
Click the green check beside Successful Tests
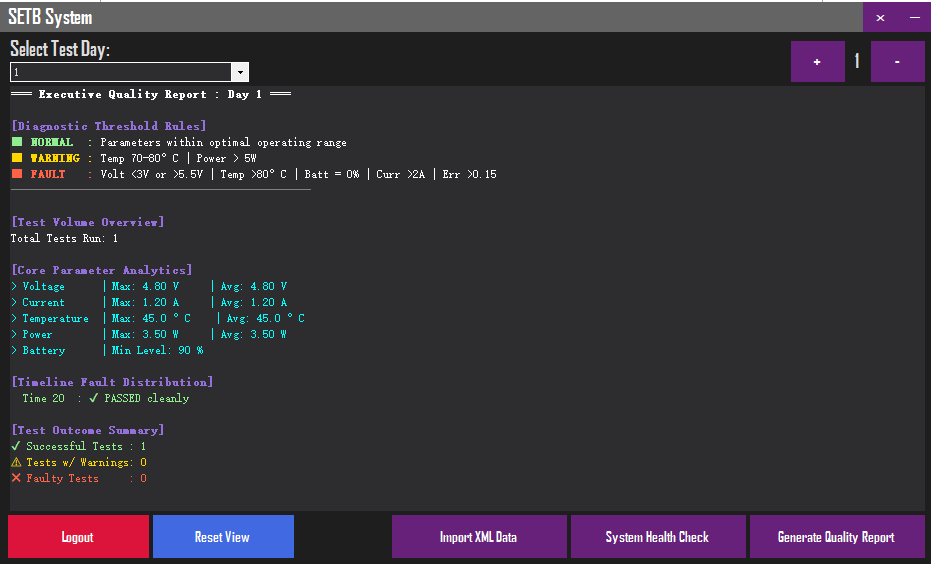tap(16, 446)
